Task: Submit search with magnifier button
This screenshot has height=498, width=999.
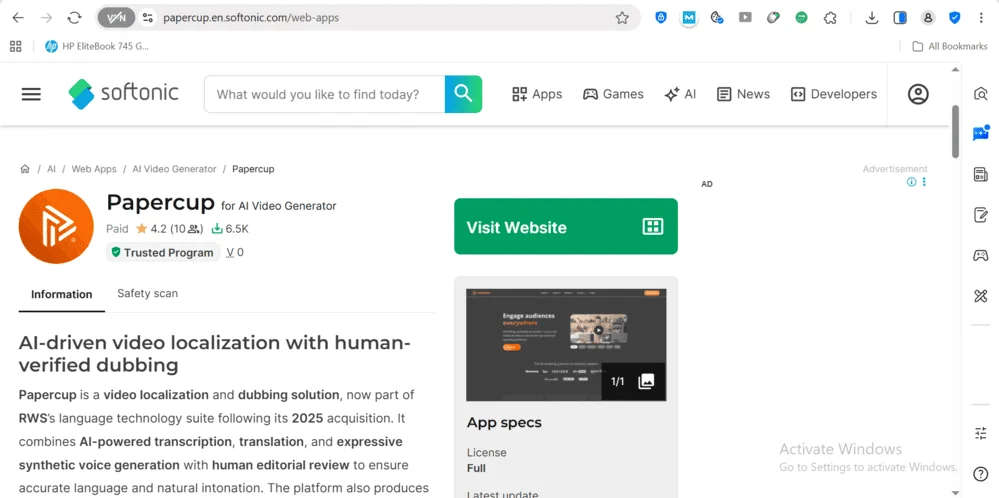Action: 463,94
